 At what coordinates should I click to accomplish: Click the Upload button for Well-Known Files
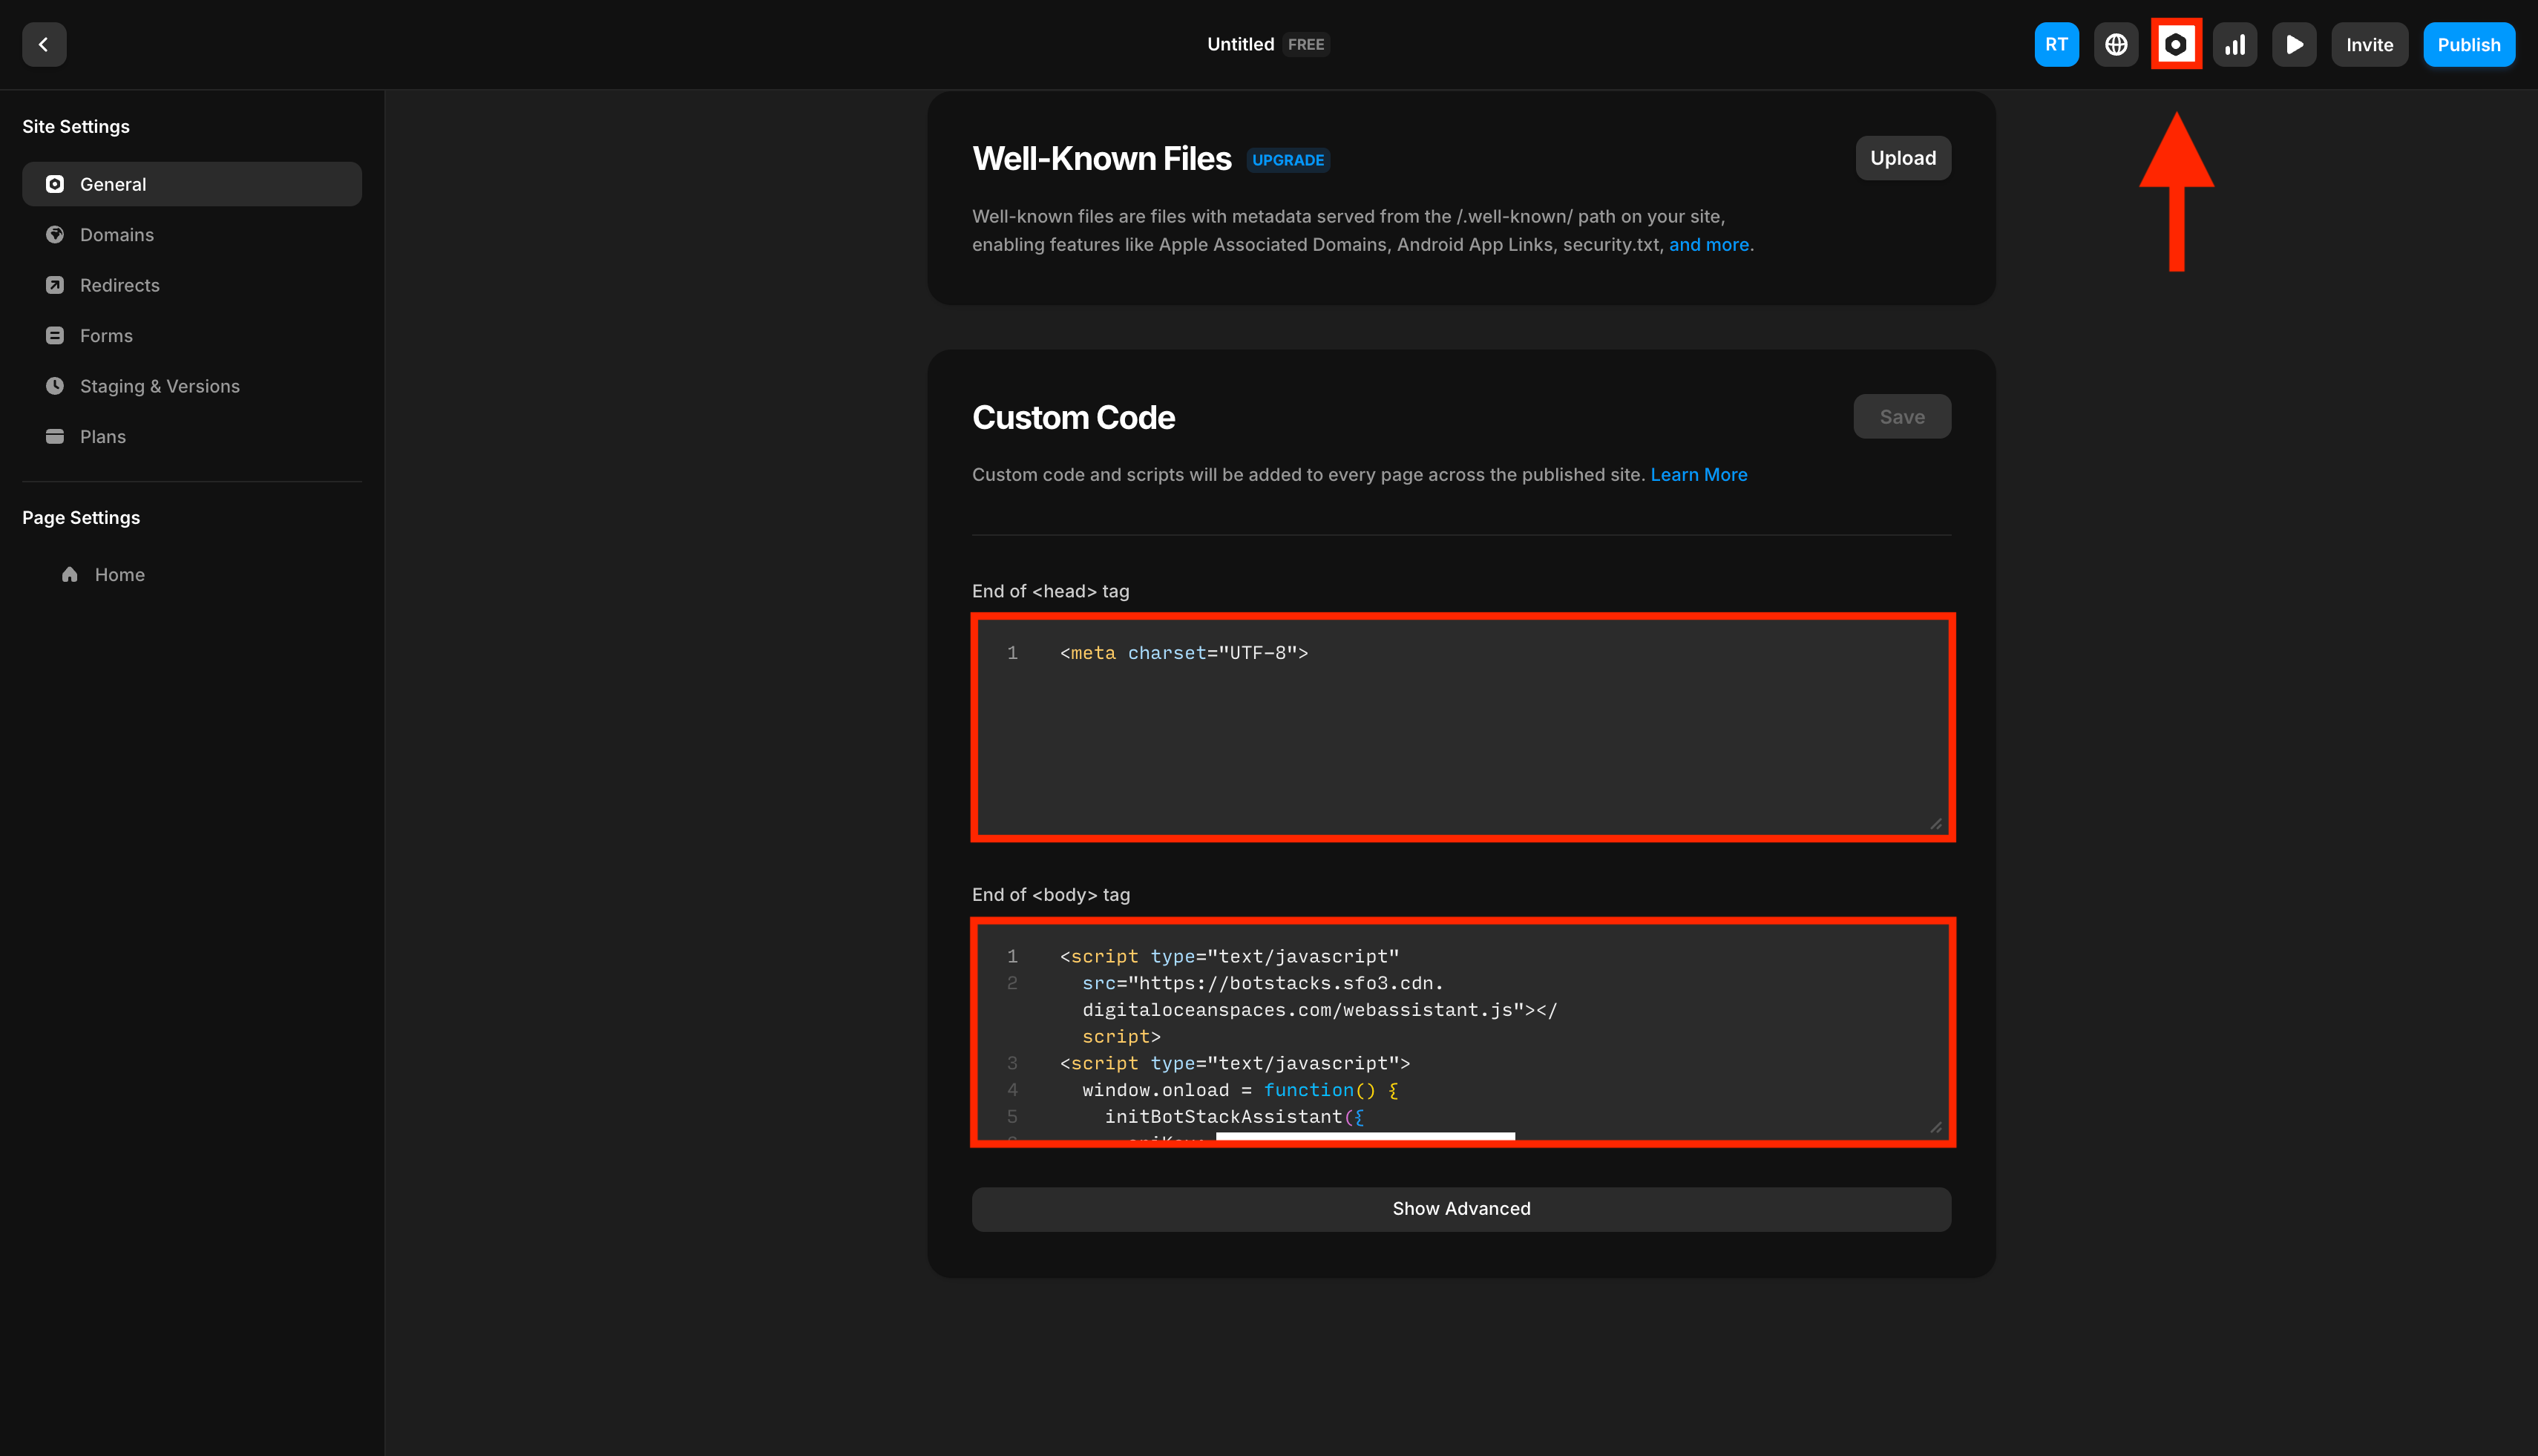[1902, 157]
